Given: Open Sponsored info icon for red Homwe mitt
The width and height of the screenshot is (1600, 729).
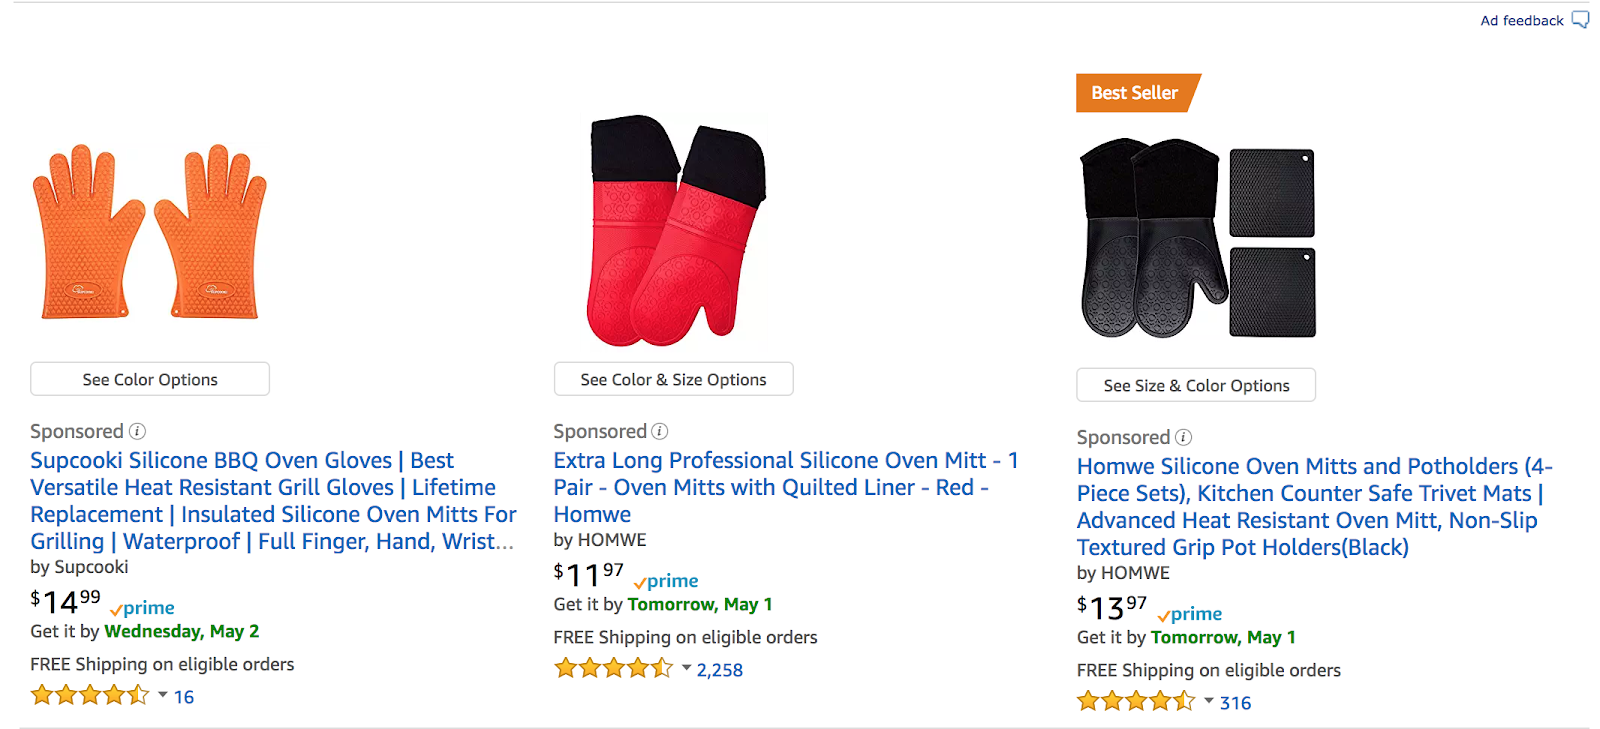Looking at the screenshot, I should click(660, 431).
